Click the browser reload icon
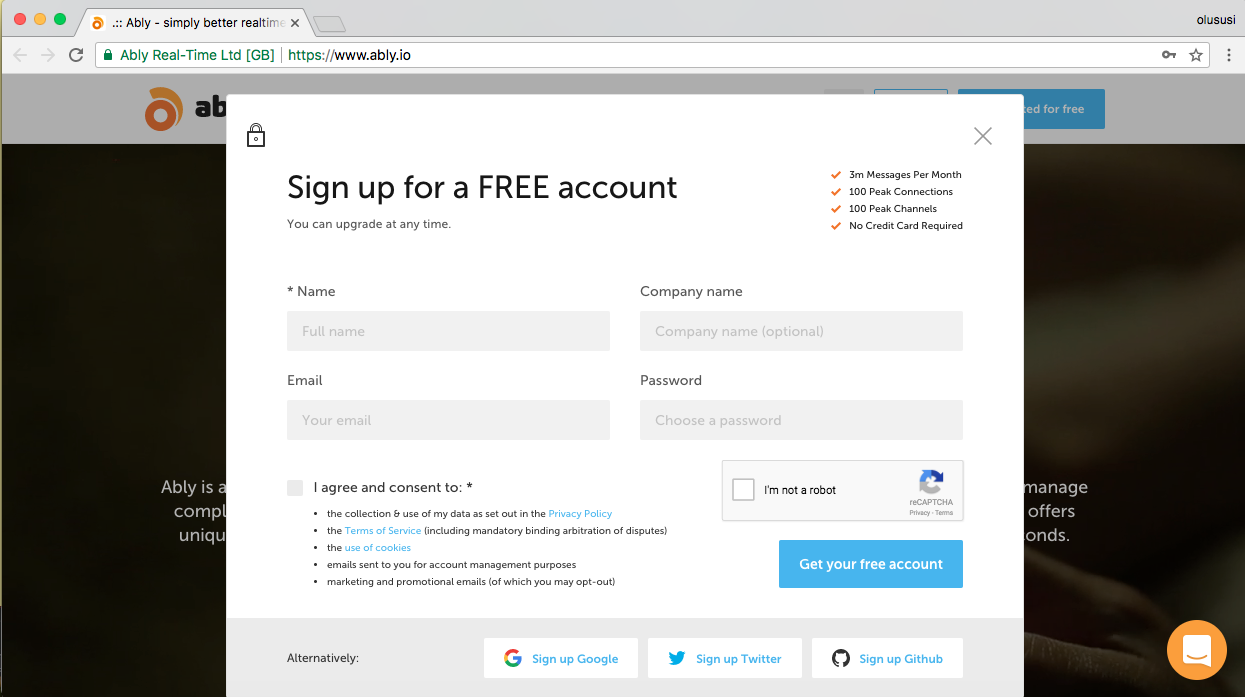Screen dimensions: 1245x697 [76, 55]
